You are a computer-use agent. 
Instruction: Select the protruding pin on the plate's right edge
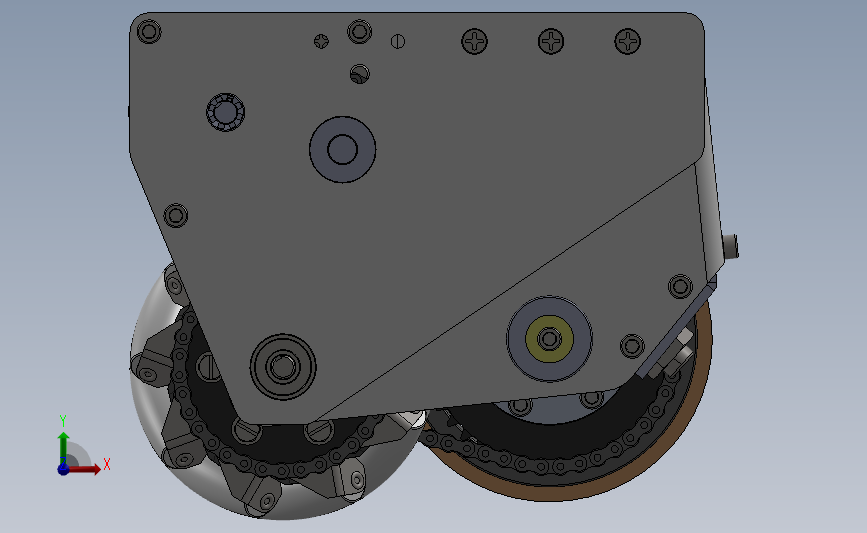point(732,246)
